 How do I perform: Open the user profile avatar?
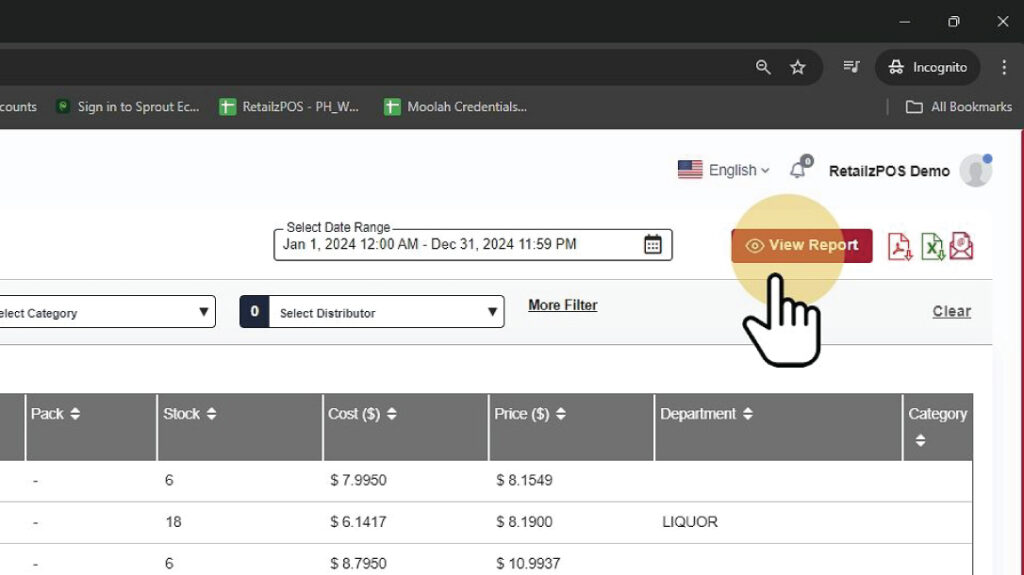[975, 171]
